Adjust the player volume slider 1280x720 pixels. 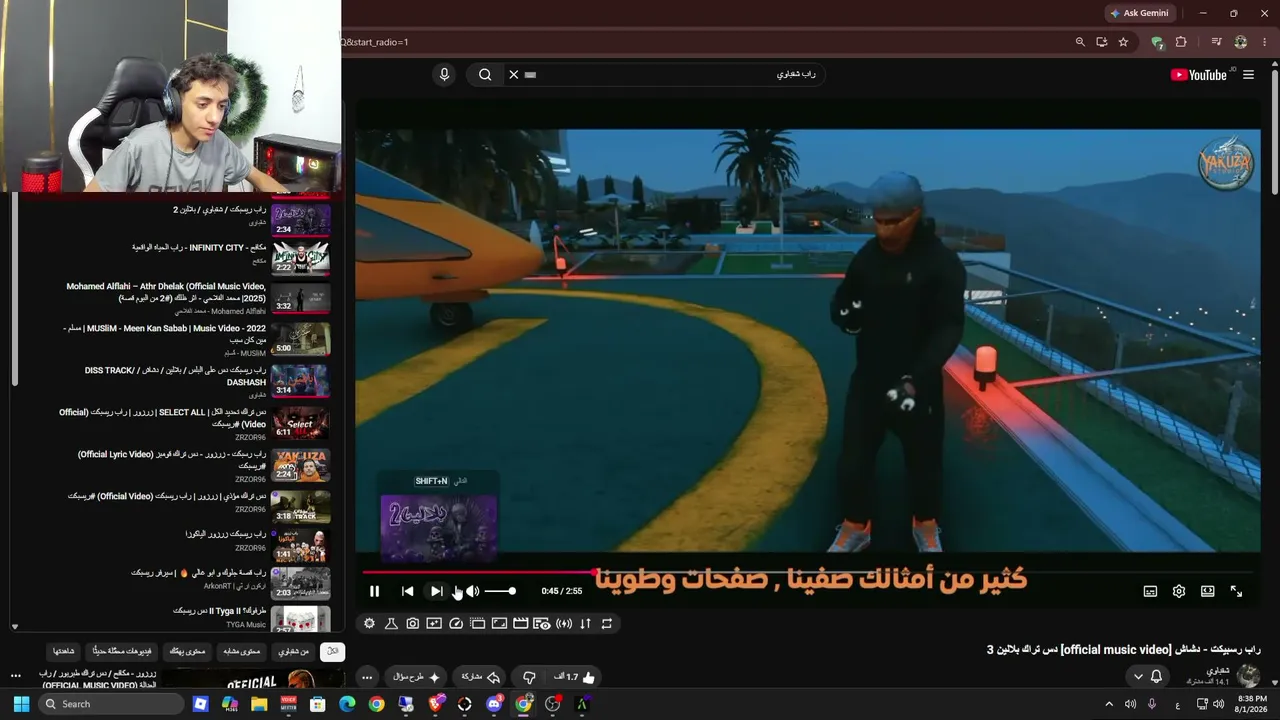click(x=499, y=591)
